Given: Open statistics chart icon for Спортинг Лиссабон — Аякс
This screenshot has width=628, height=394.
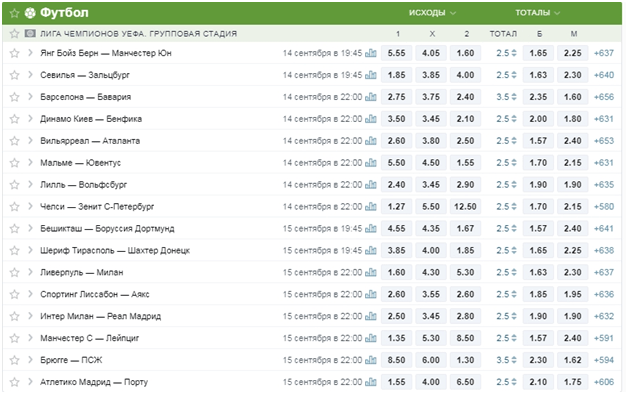Looking at the screenshot, I should pyautogui.click(x=371, y=294).
